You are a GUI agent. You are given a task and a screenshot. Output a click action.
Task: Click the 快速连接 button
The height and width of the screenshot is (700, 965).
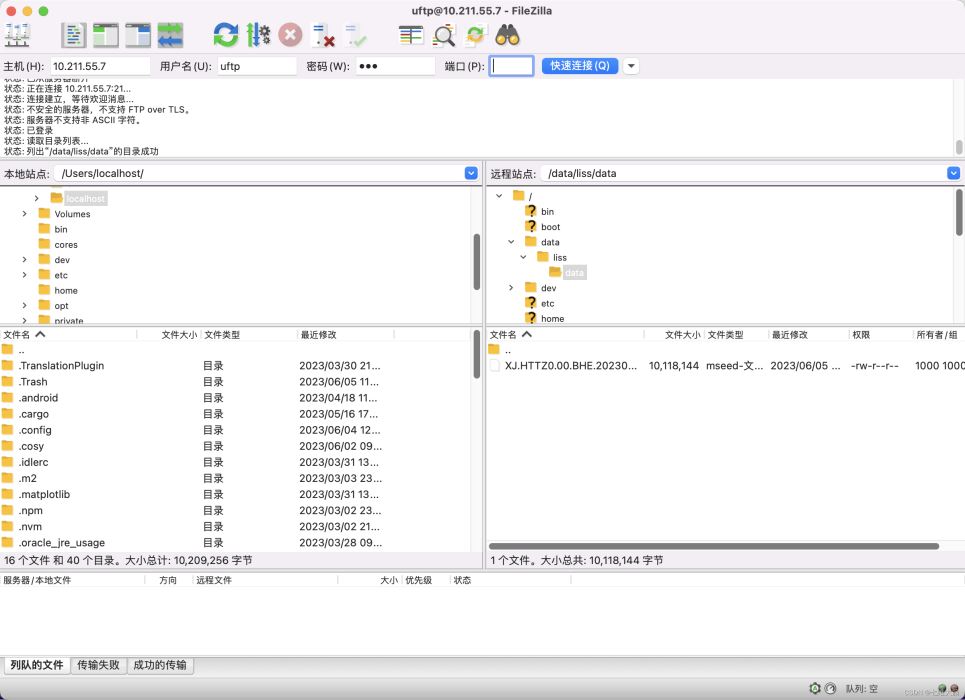click(580, 66)
